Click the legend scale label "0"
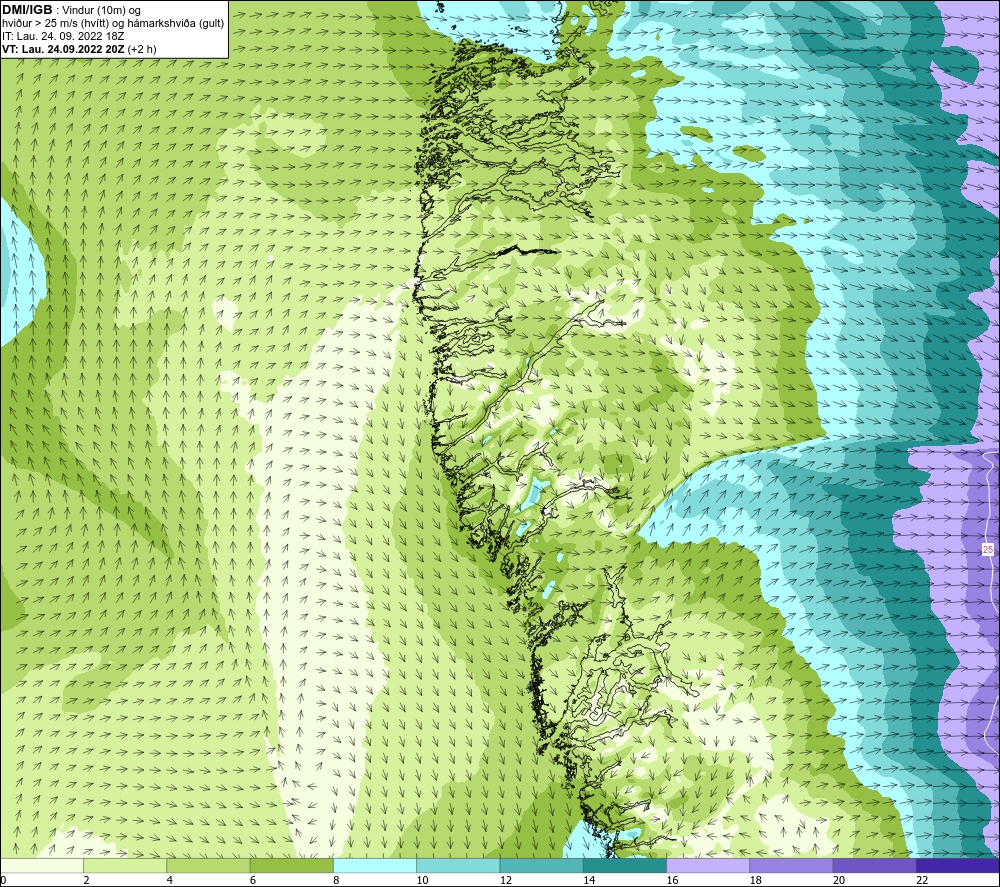This screenshot has height=887, width=1000. tap(3, 880)
